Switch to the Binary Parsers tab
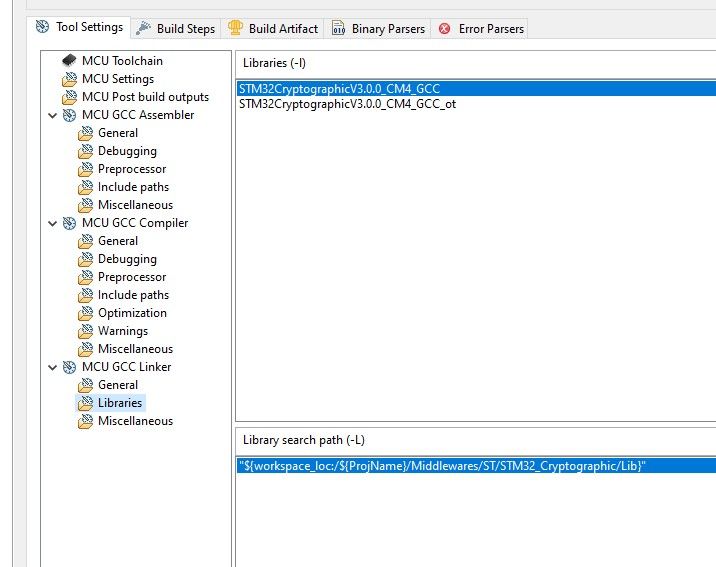Image resolution: width=716 pixels, height=567 pixels. click(x=378, y=28)
